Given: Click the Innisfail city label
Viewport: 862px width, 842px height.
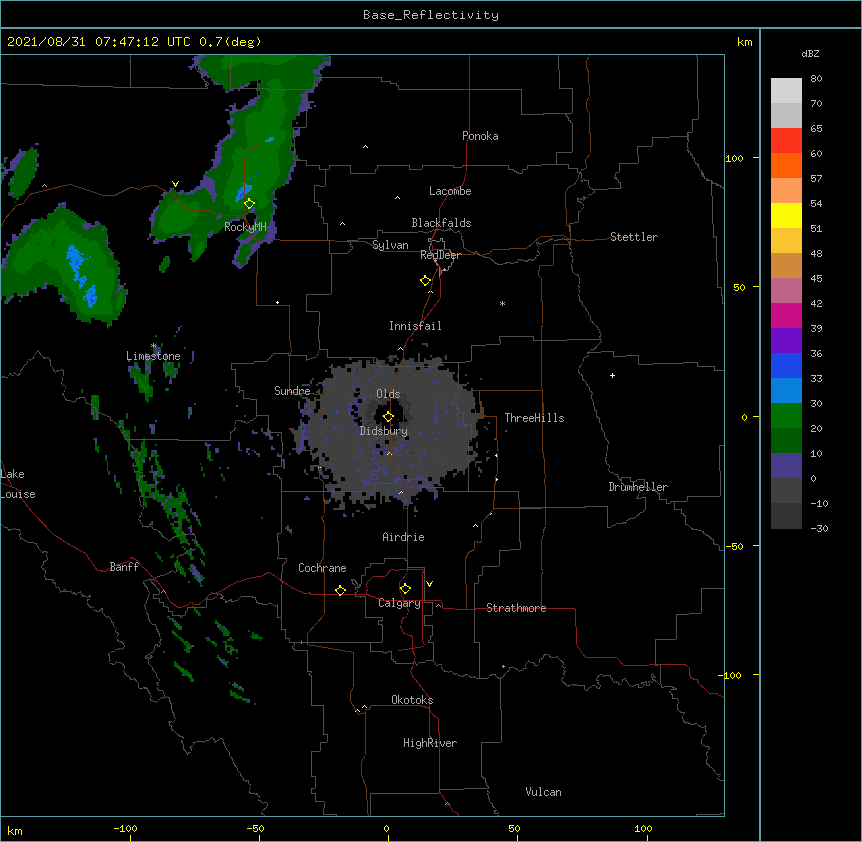Looking at the screenshot, I should [415, 326].
